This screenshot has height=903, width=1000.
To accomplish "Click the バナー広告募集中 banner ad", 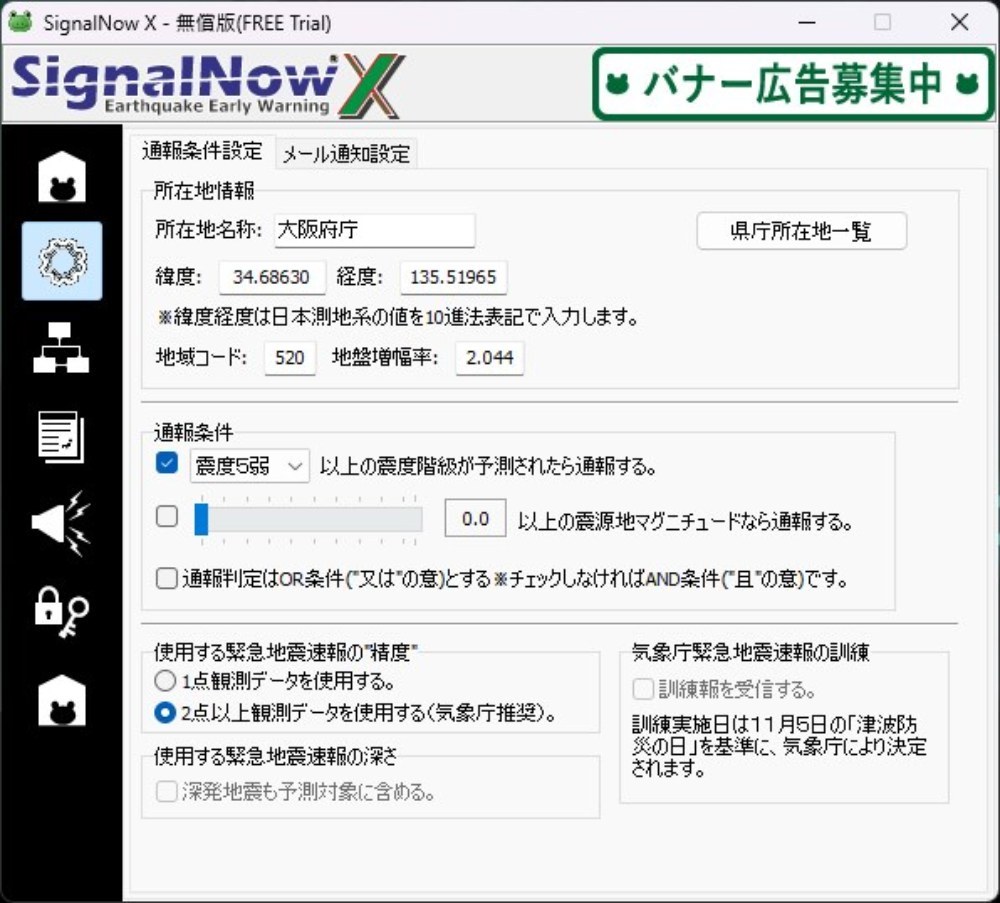I will coord(793,84).
